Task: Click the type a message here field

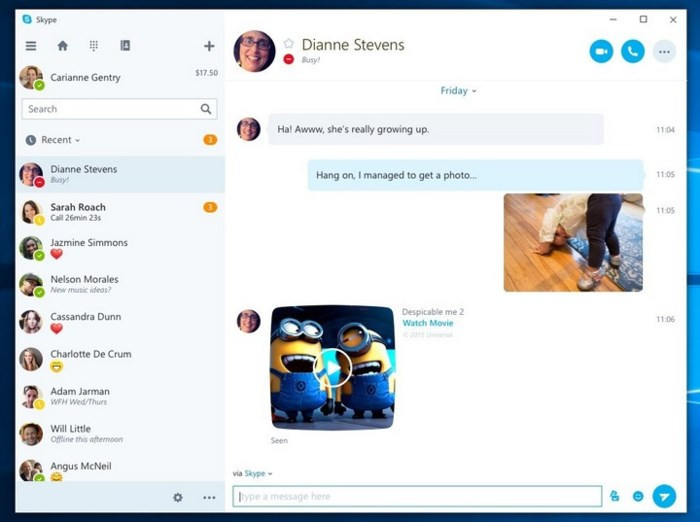Action: (417, 496)
